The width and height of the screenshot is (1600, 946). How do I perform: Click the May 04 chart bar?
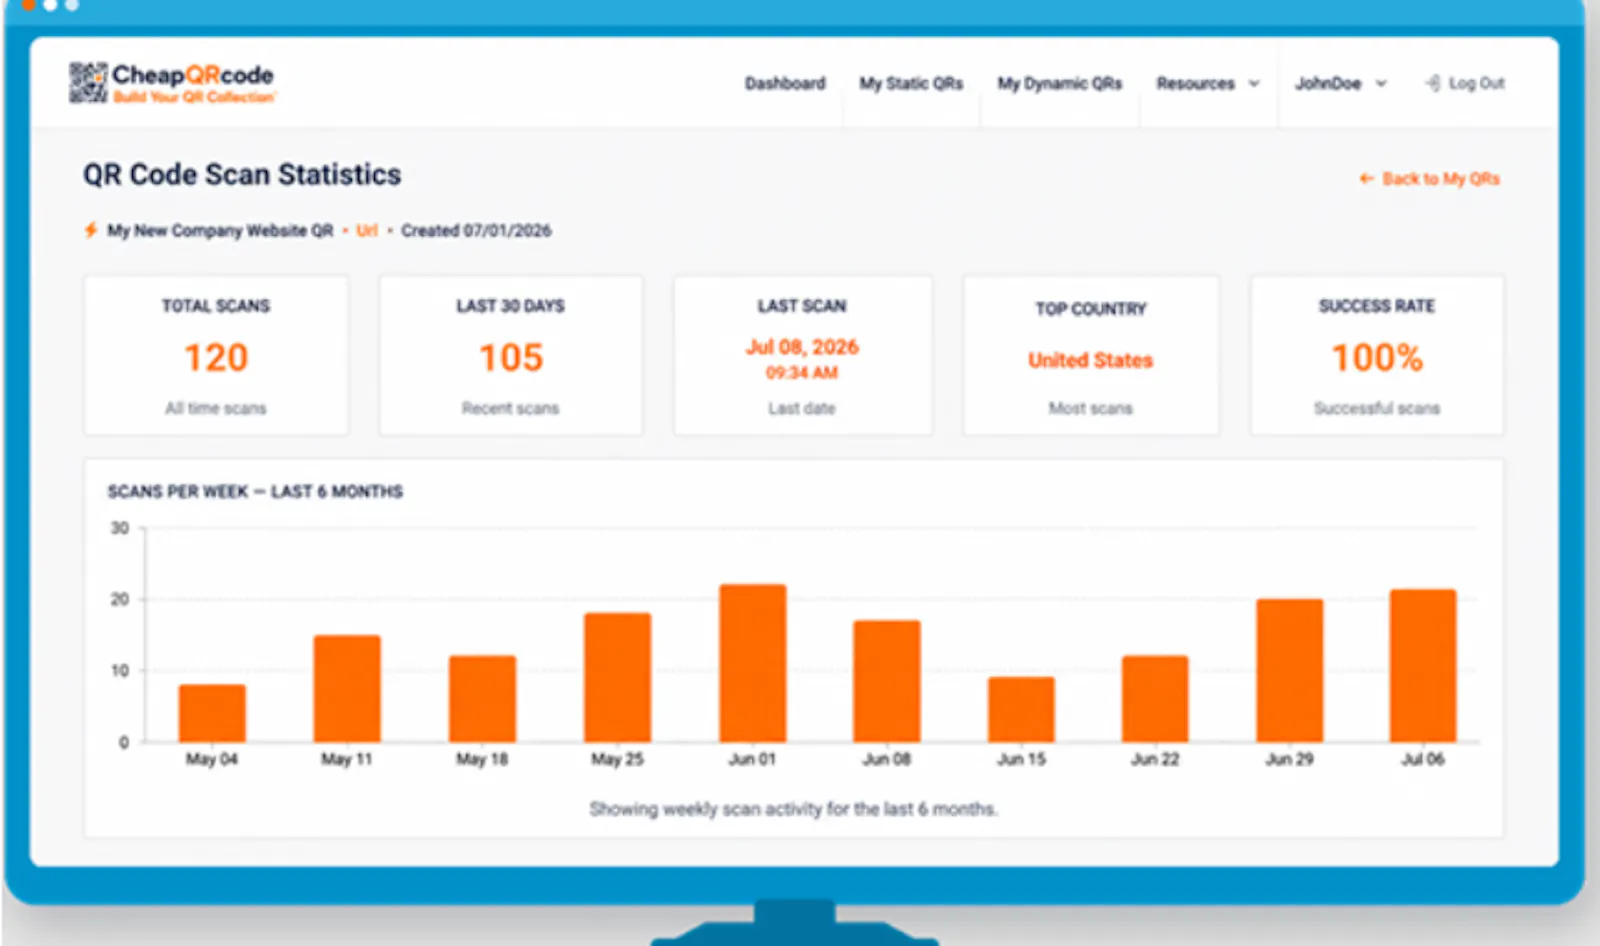pos(212,713)
